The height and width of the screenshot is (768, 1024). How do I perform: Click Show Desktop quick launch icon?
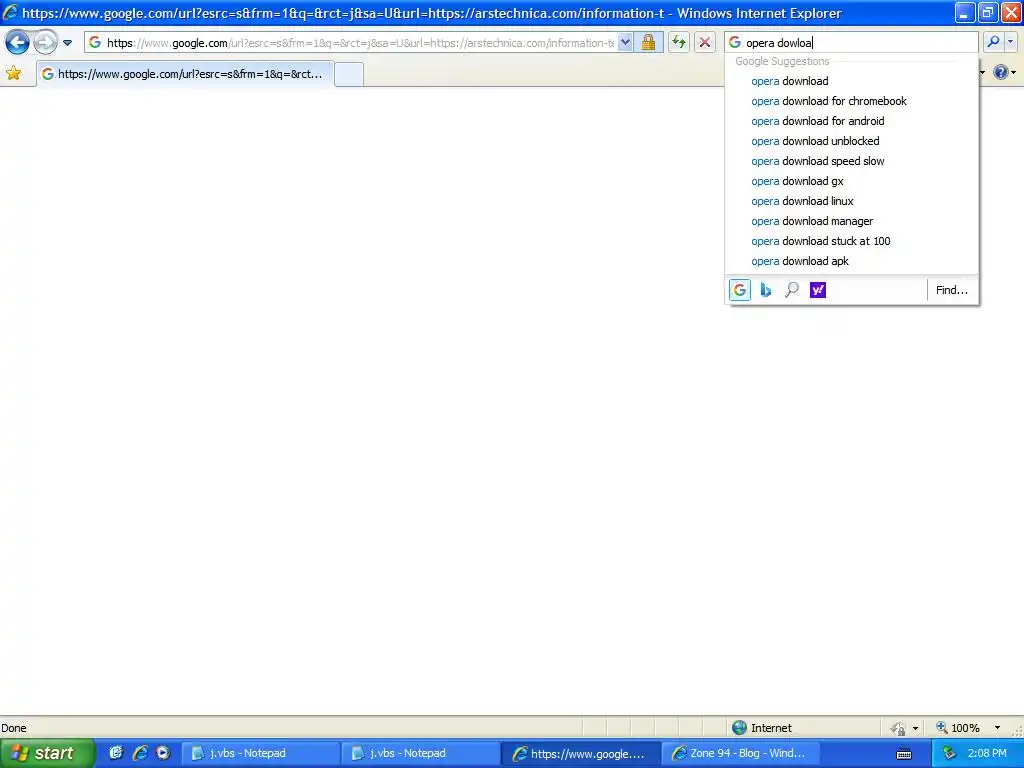116,753
